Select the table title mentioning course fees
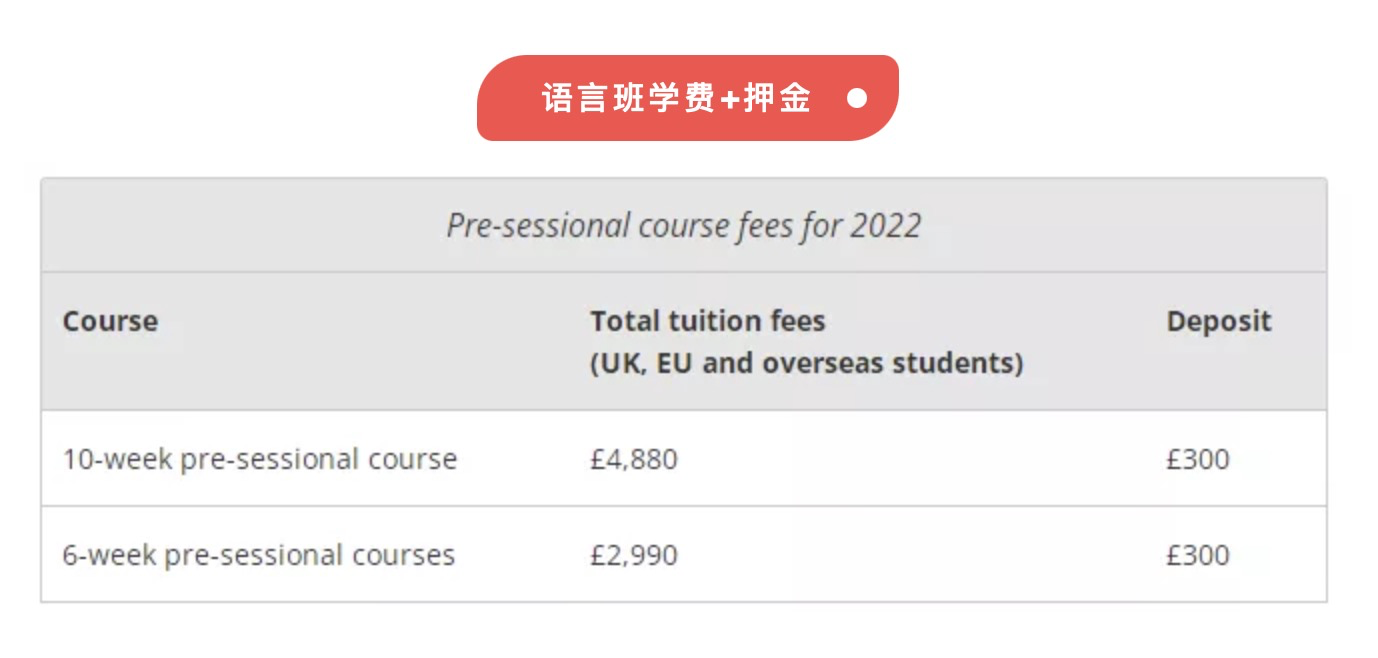This screenshot has width=1378, height=658. coord(683,226)
